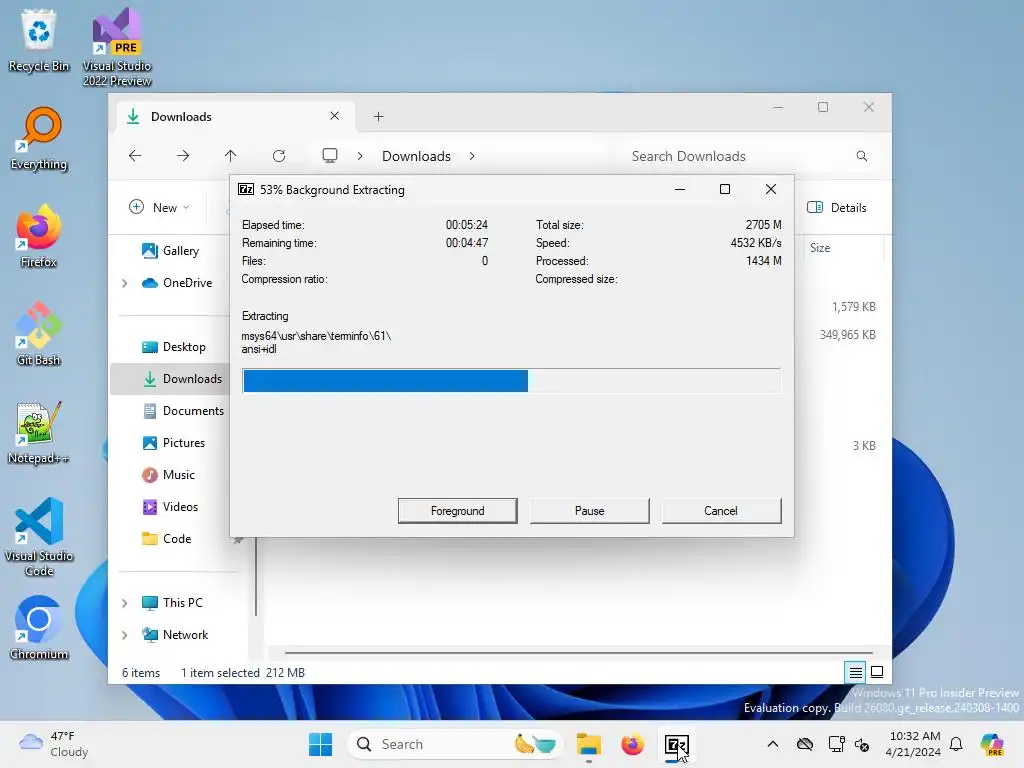Switch to details list view layout
The width and height of the screenshot is (1024, 768).
pos(856,672)
